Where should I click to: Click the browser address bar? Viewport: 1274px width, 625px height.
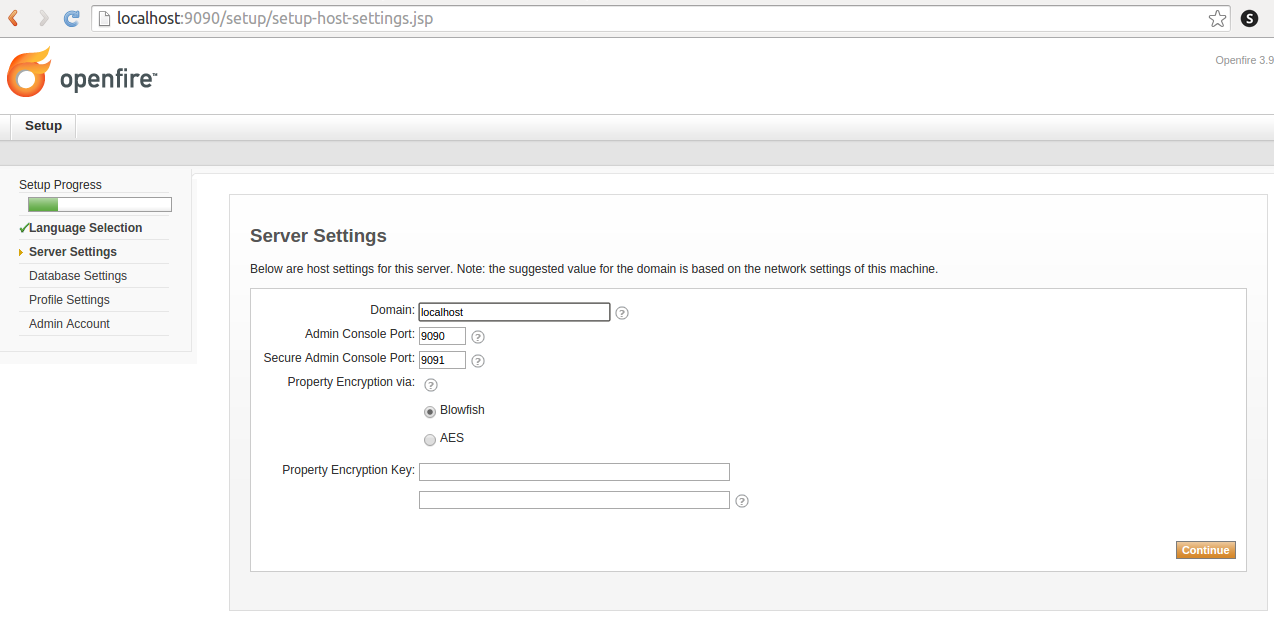point(650,18)
